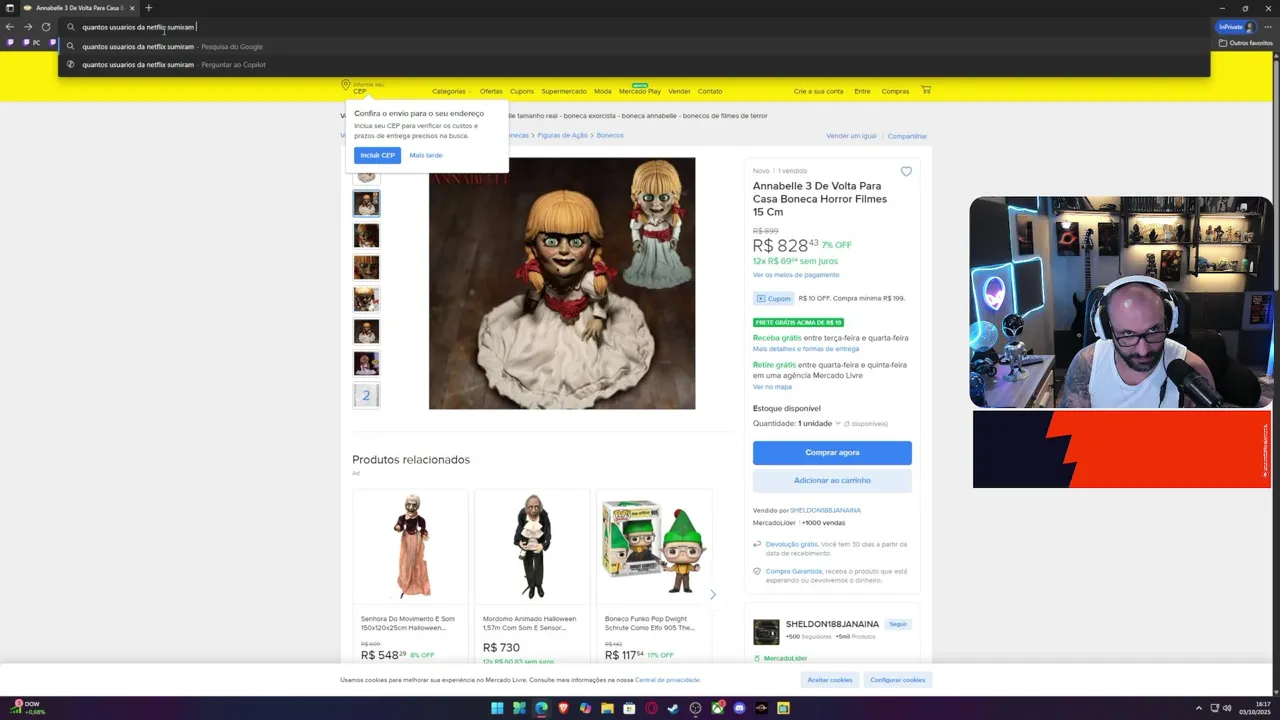The width and height of the screenshot is (1280, 720).
Task: Open the Windows Start button
Action: pyautogui.click(x=497, y=708)
